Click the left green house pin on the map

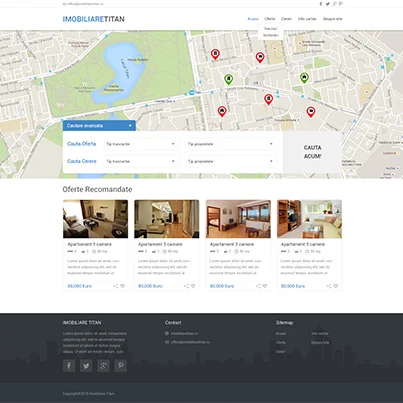pyautogui.click(x=228, y=79)
